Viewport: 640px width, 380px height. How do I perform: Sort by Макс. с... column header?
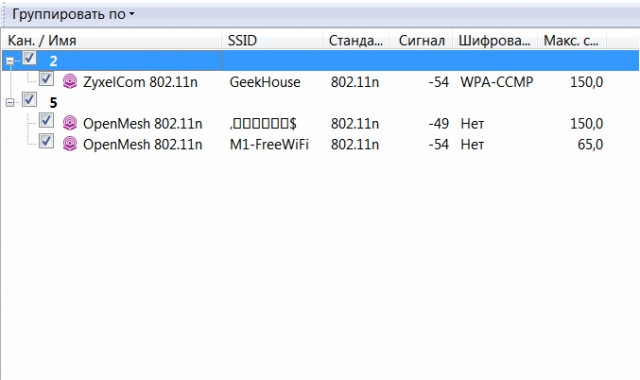click(571, 40)
